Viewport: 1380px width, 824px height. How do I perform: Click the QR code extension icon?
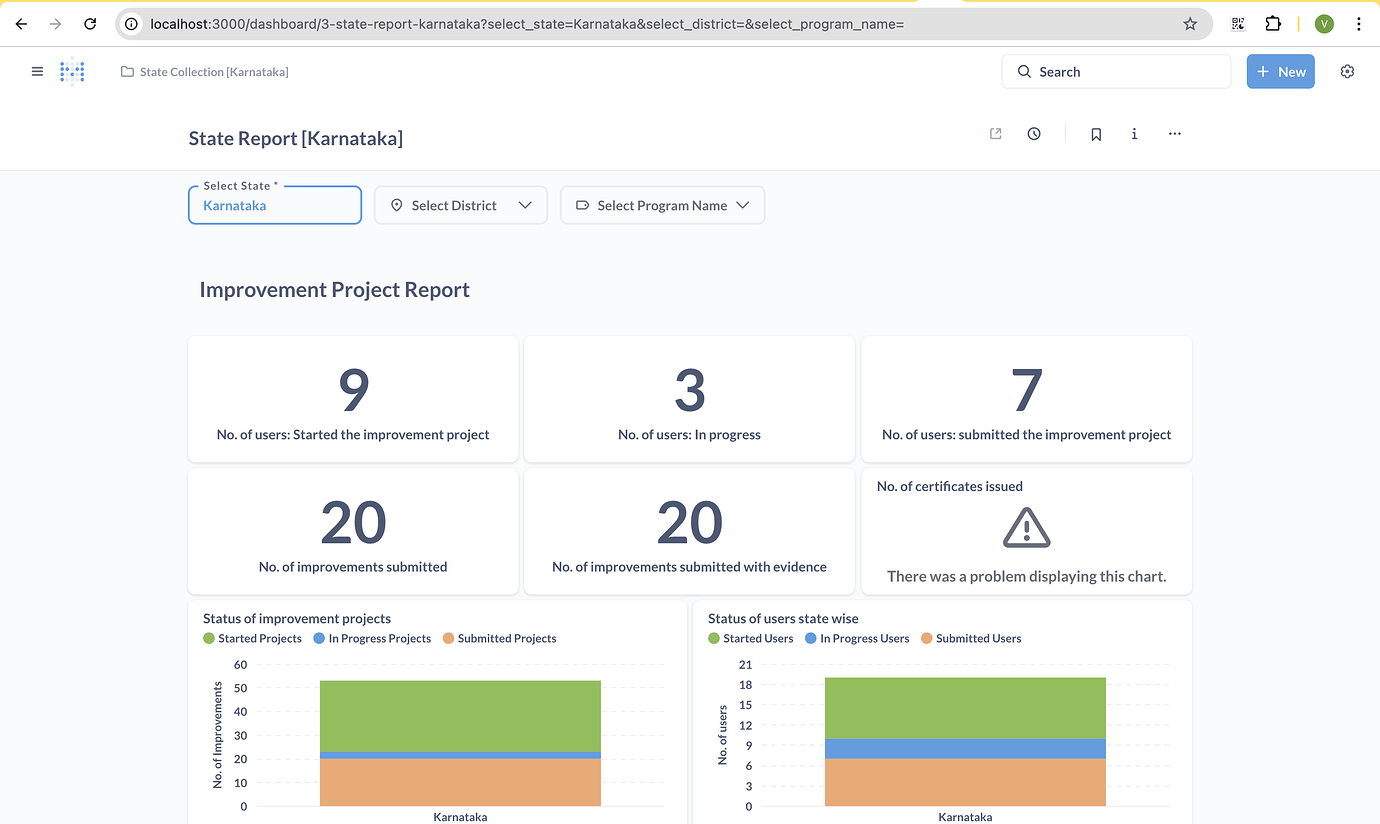(x=1238, y=24)
